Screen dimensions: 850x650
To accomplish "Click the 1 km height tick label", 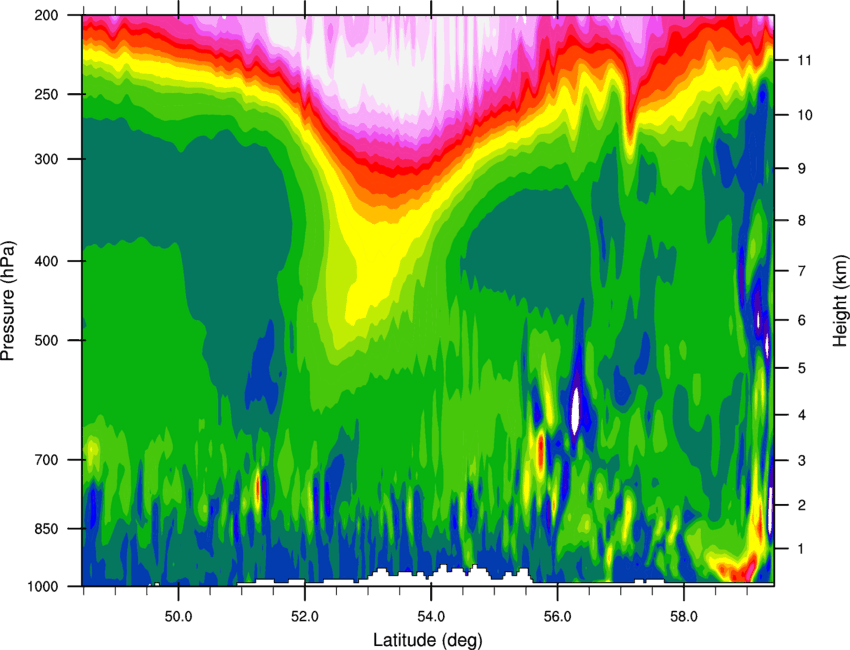I will (802, 549).
